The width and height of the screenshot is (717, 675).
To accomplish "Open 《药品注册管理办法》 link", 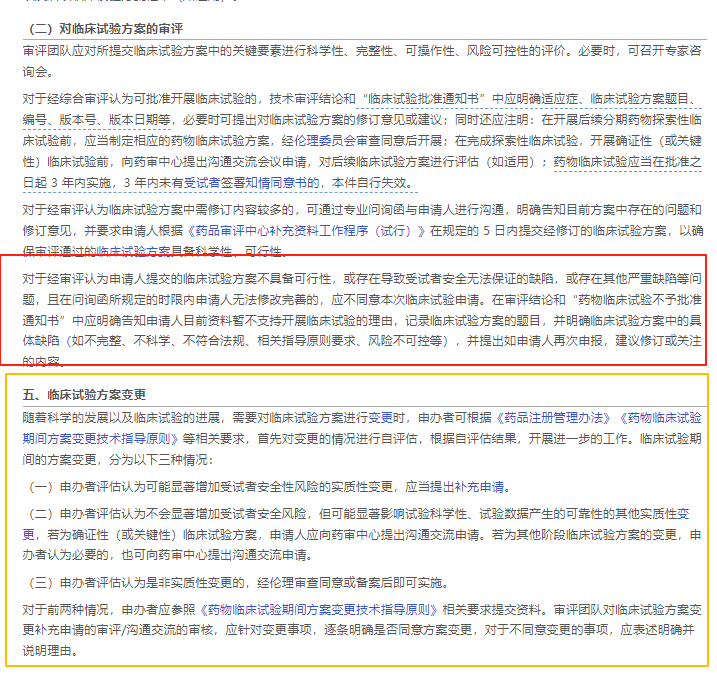I will (553, 418).
